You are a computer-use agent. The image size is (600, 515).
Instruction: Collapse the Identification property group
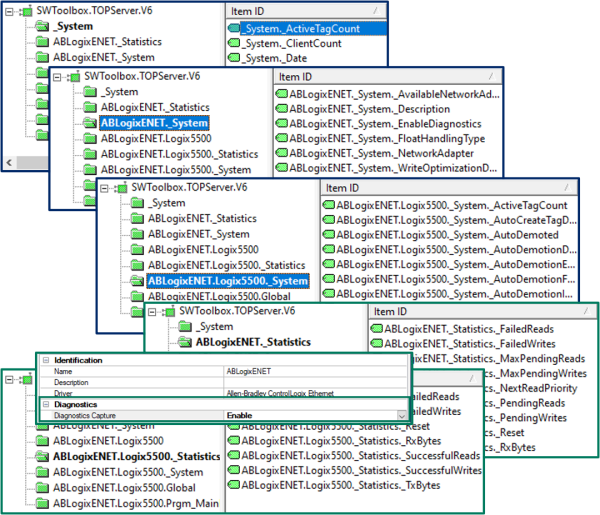point(46,360)
